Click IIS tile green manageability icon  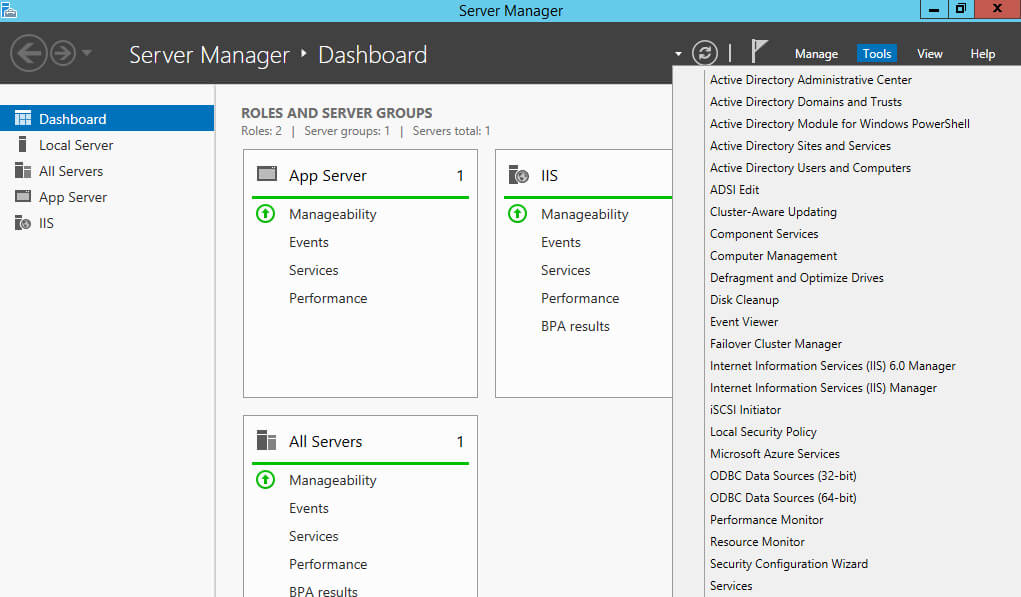[518, 214]
